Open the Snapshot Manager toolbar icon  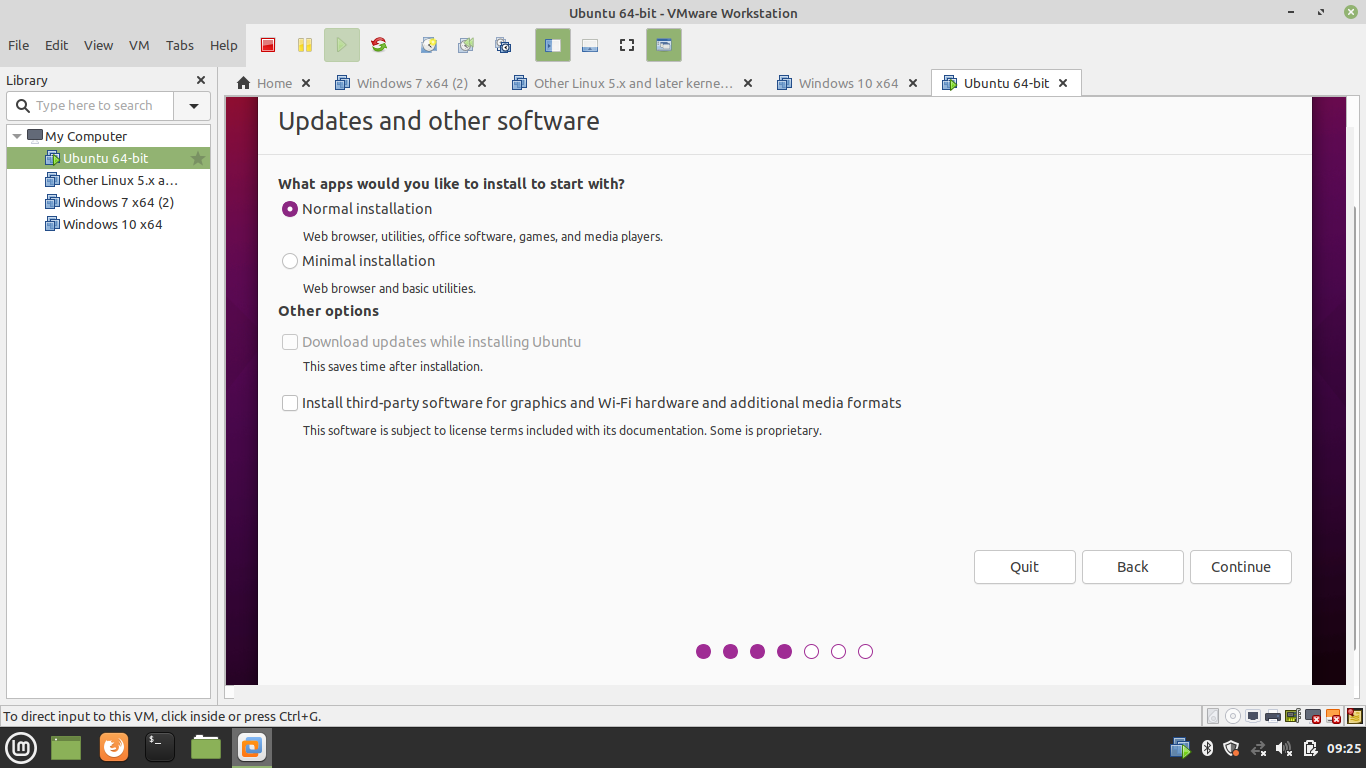(503, 45)
